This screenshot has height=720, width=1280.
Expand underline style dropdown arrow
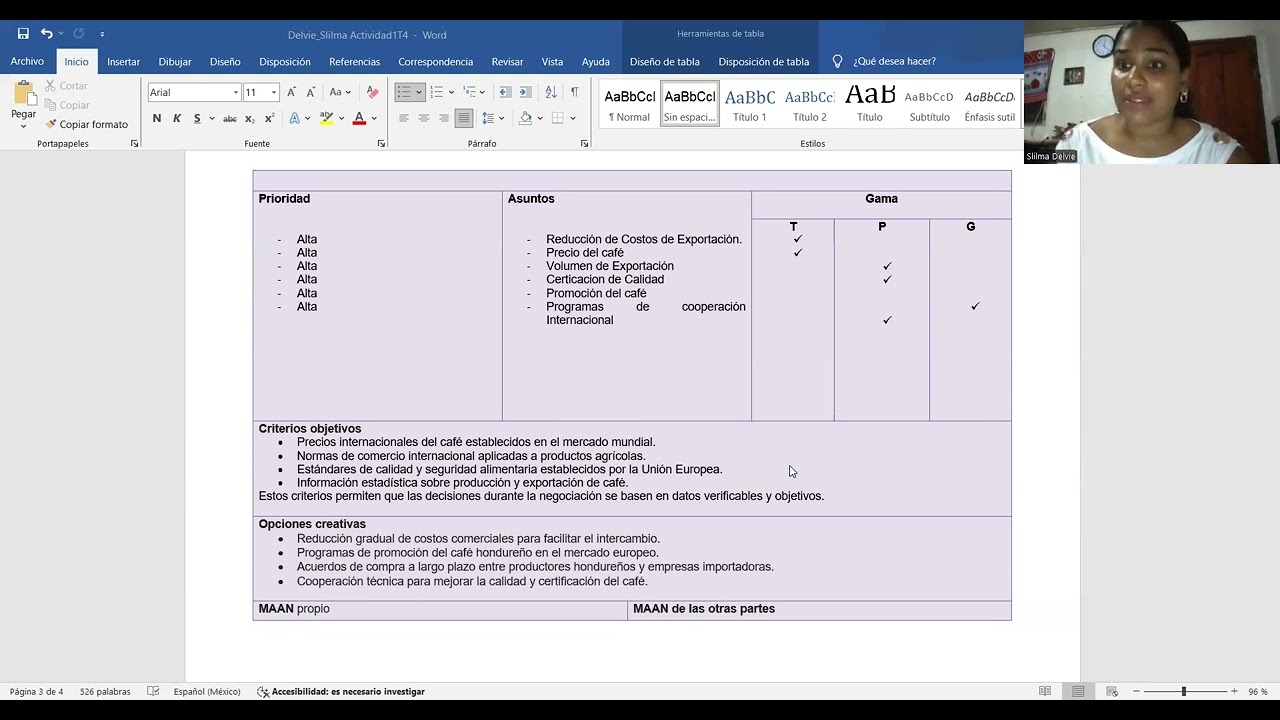point(211,118)
